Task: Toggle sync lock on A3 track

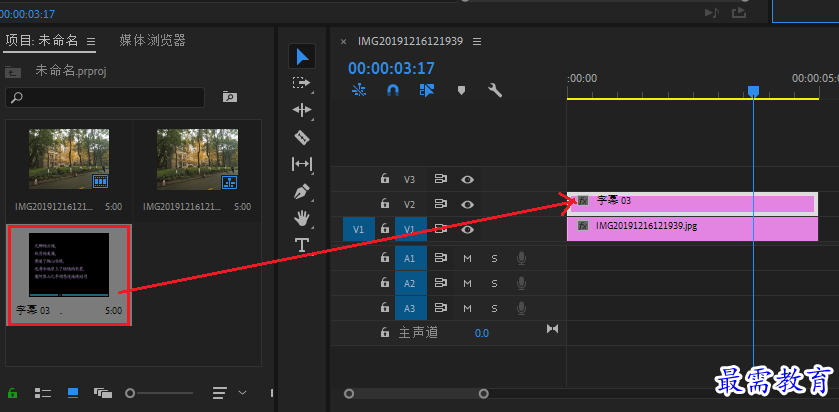Action: point(441,308)
